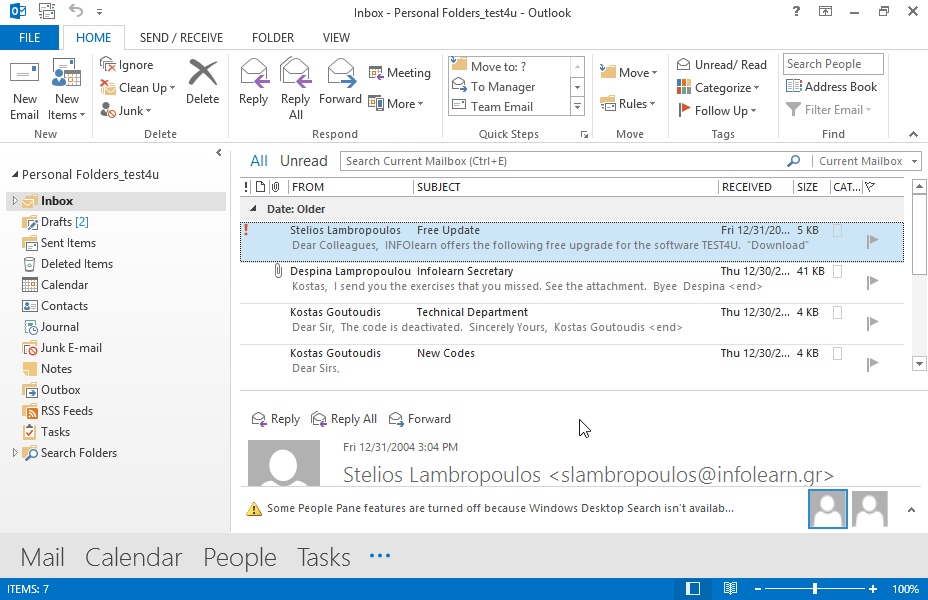
Task: Expand the Categorize dropdown
Action: click(722, 88)
